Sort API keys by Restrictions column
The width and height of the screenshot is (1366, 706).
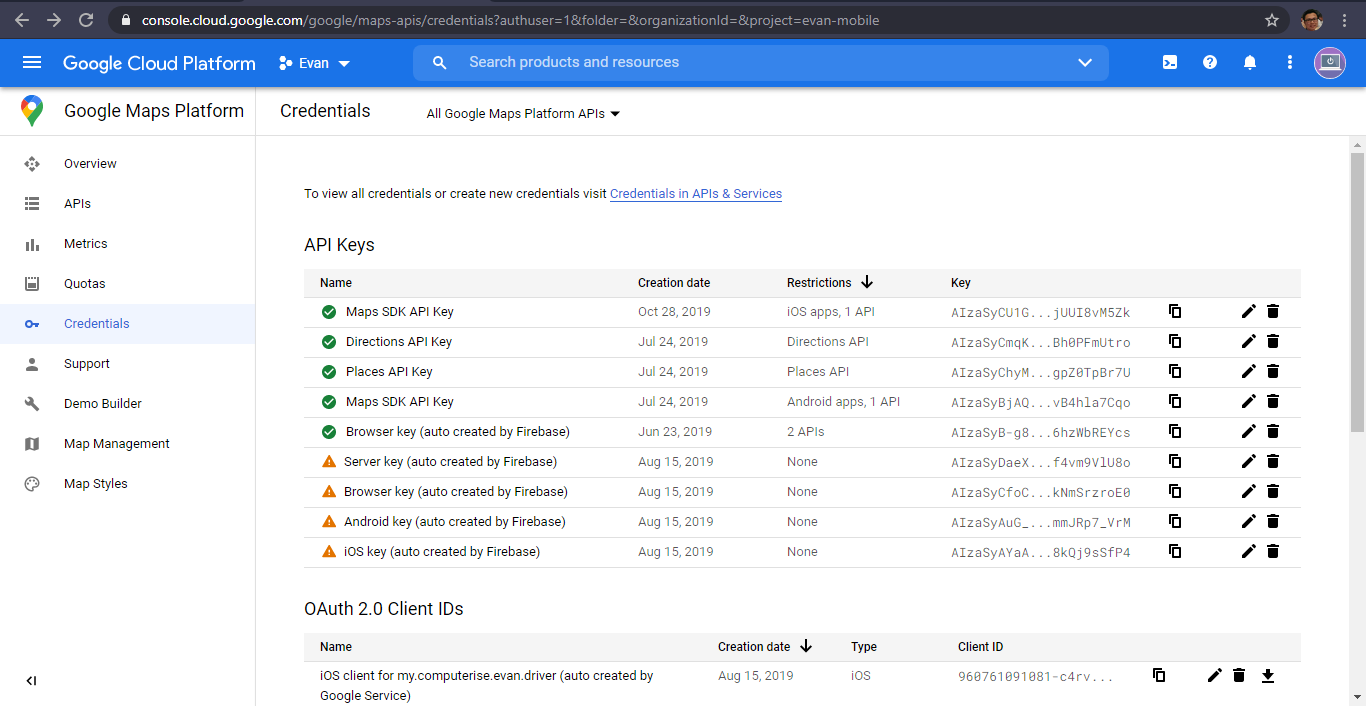(830, 283)
